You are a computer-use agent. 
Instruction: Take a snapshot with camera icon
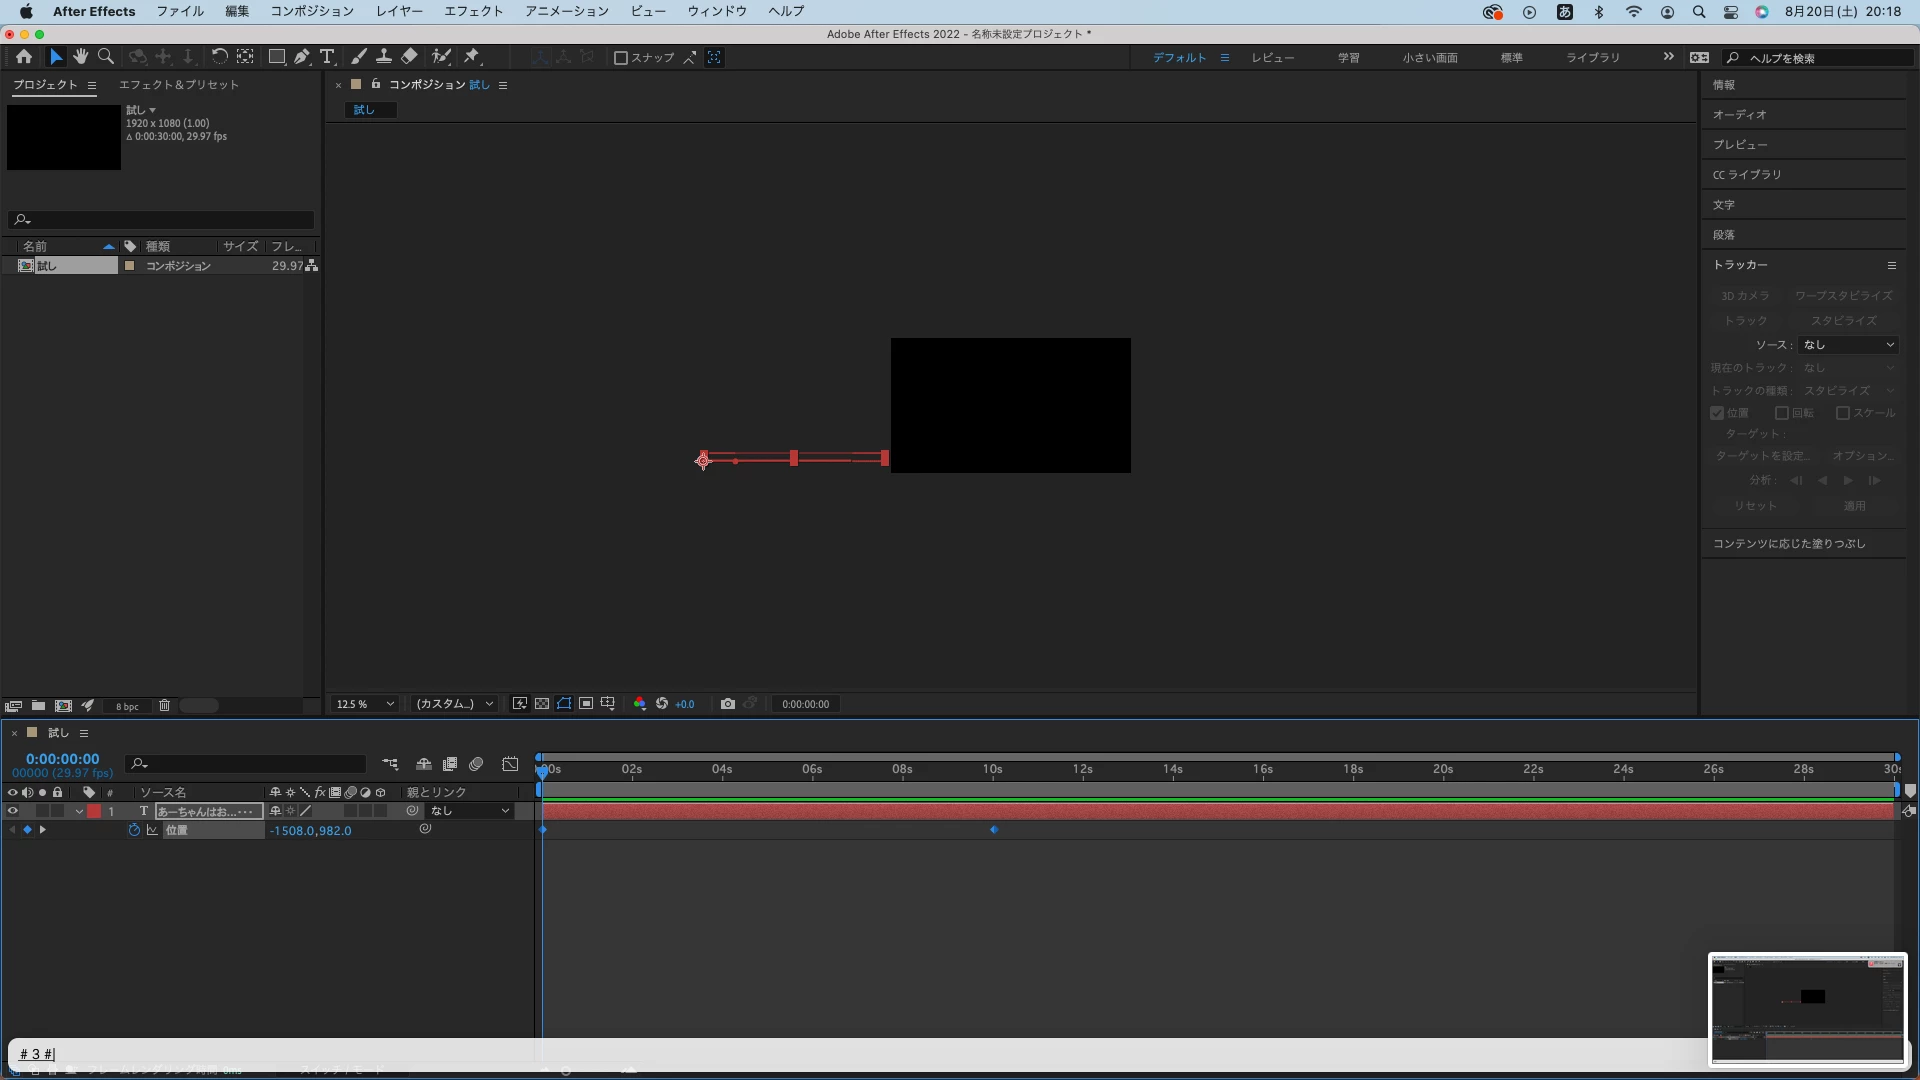click(727, 704)
